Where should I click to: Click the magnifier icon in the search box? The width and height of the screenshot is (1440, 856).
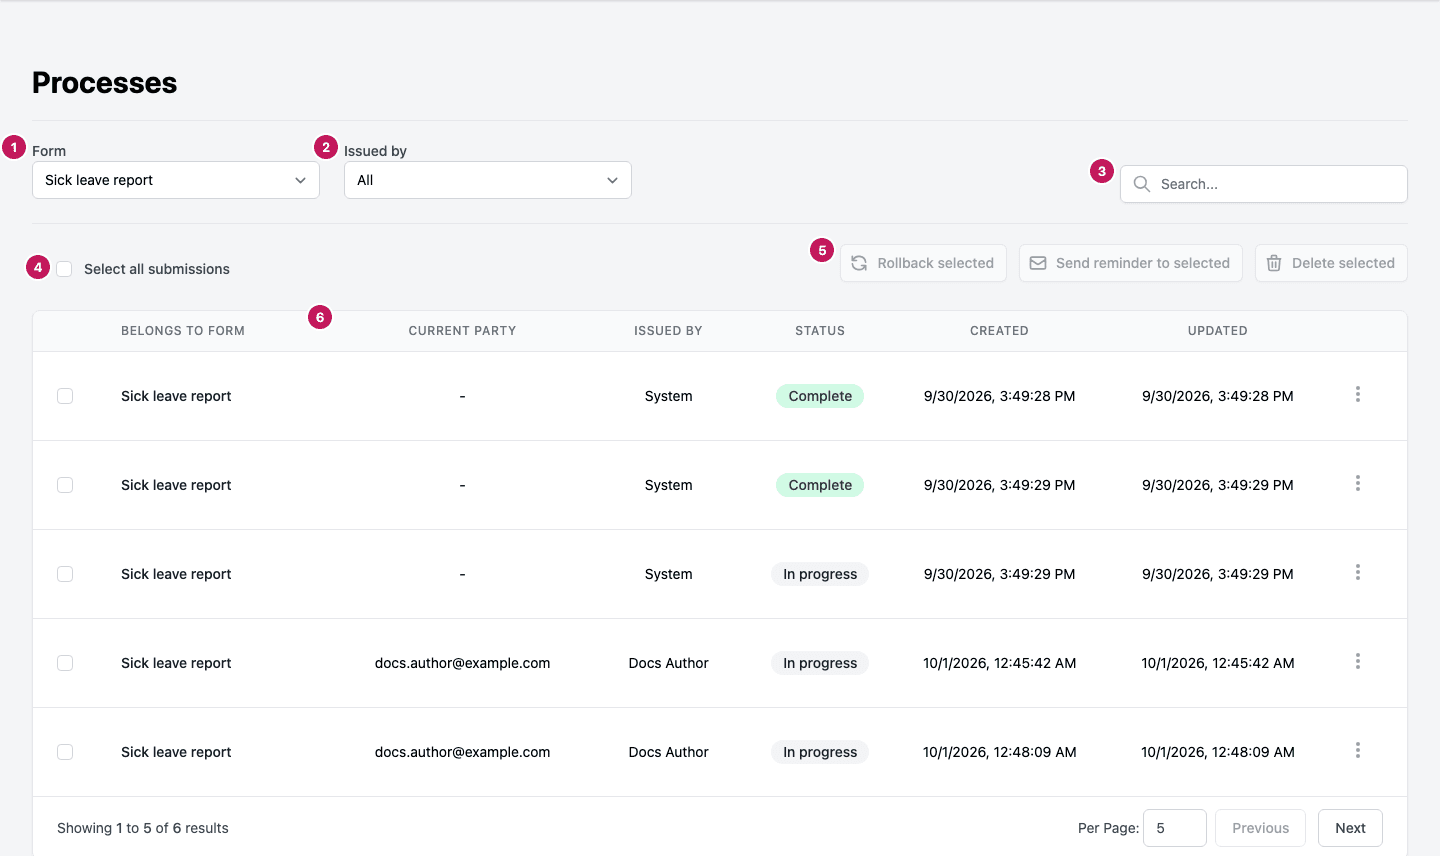[x=1141, y=184]
